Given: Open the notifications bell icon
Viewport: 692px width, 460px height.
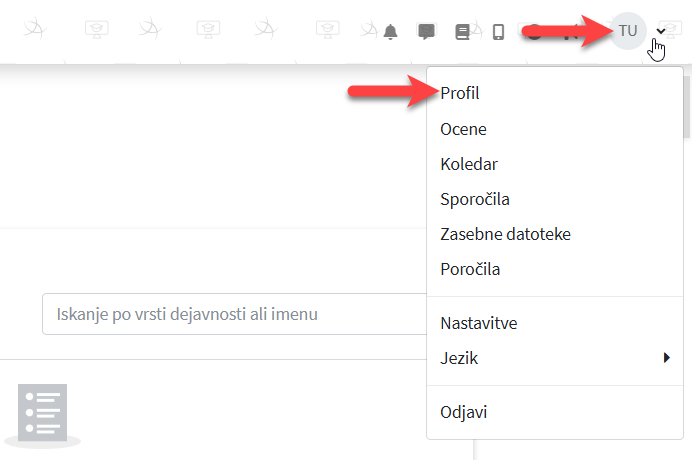Looking at the screenshot, I should [x=390, y=32].
